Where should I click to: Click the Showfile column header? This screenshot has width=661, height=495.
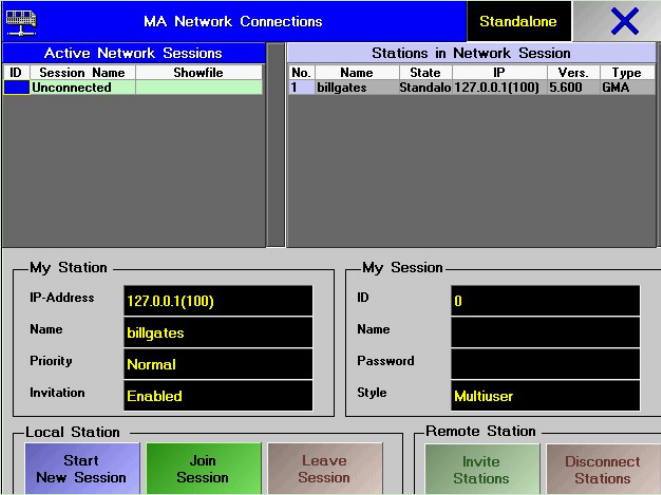[199, 73]
